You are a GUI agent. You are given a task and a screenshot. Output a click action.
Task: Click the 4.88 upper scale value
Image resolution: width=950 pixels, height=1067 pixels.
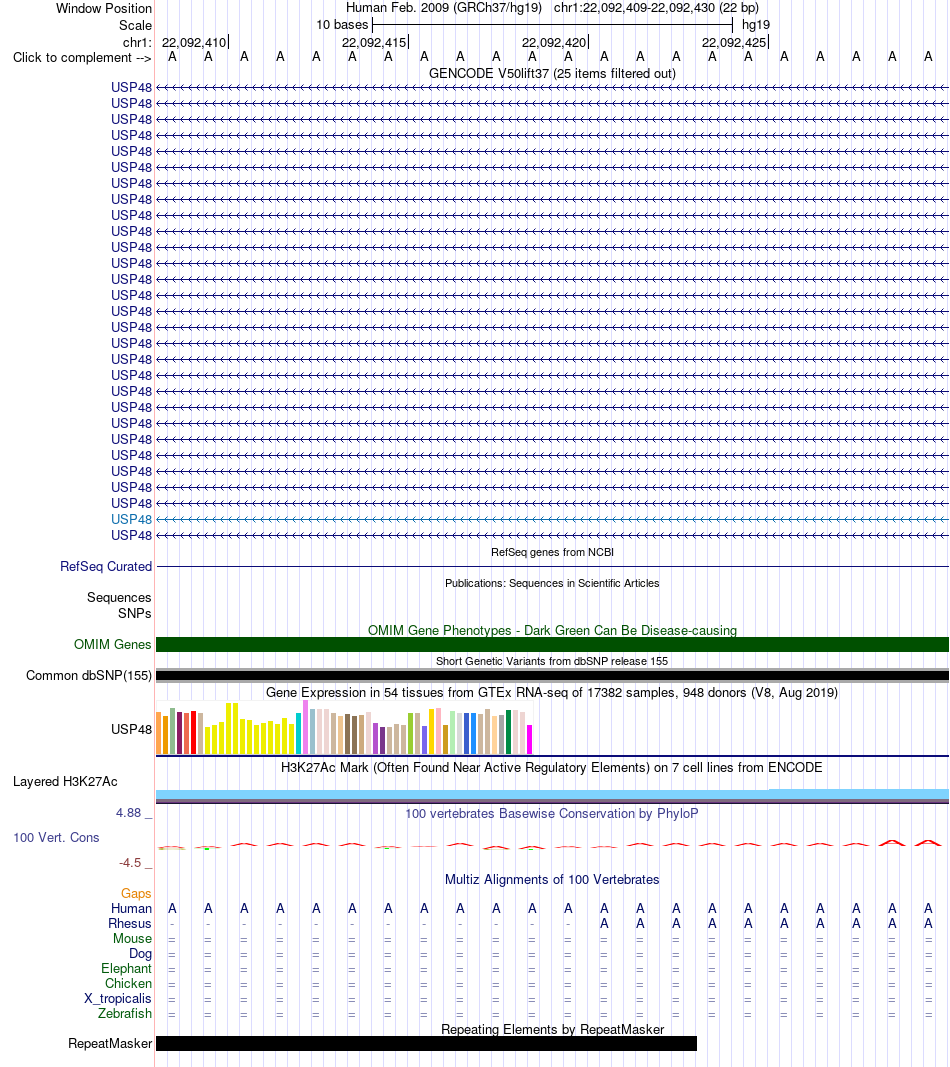(x=128, y=812)
